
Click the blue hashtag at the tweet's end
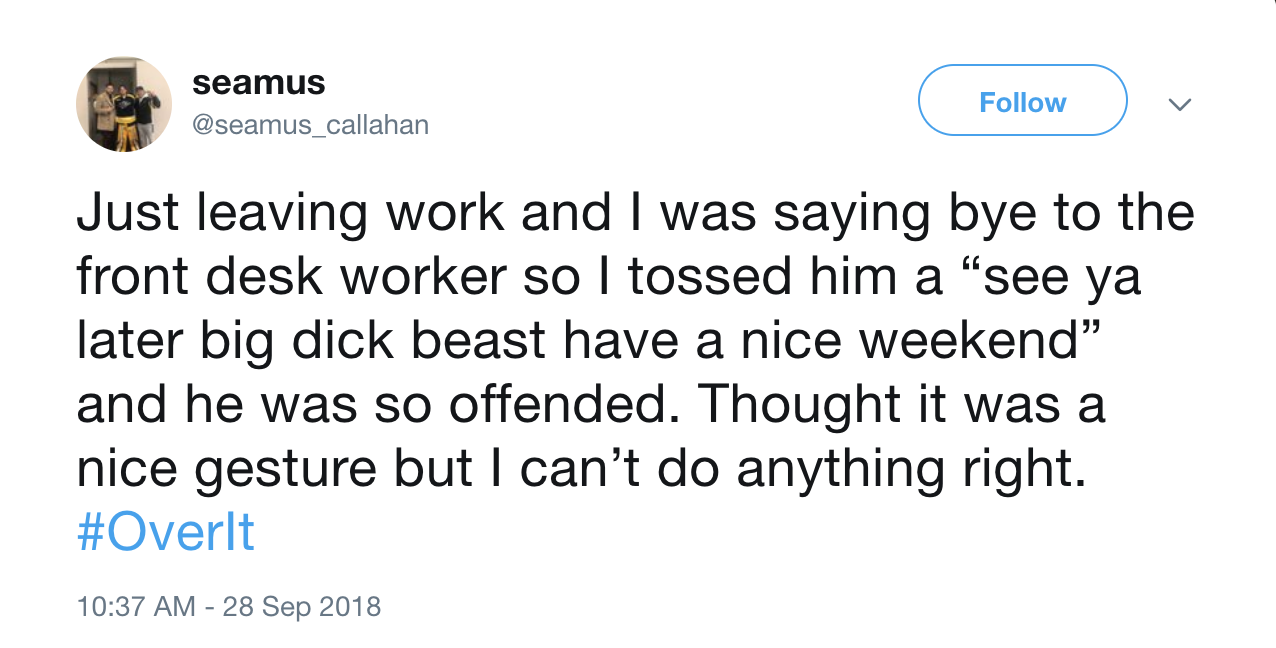[x=165, y=533]
